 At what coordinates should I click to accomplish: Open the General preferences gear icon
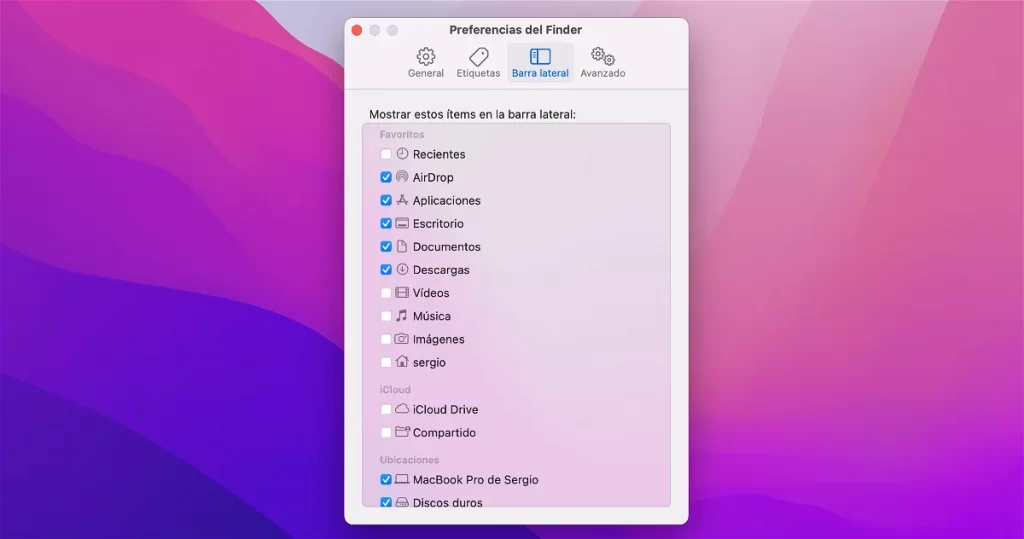426,56
